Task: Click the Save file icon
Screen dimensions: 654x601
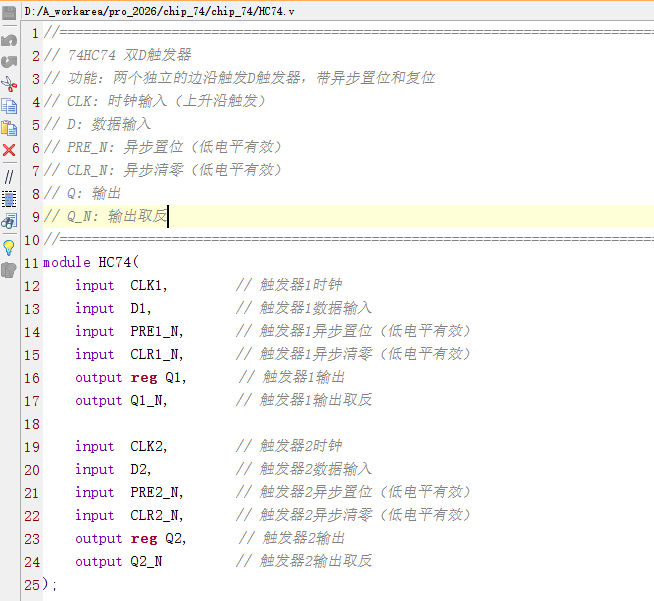Action: pyautogui.click(x=9, y=13)
